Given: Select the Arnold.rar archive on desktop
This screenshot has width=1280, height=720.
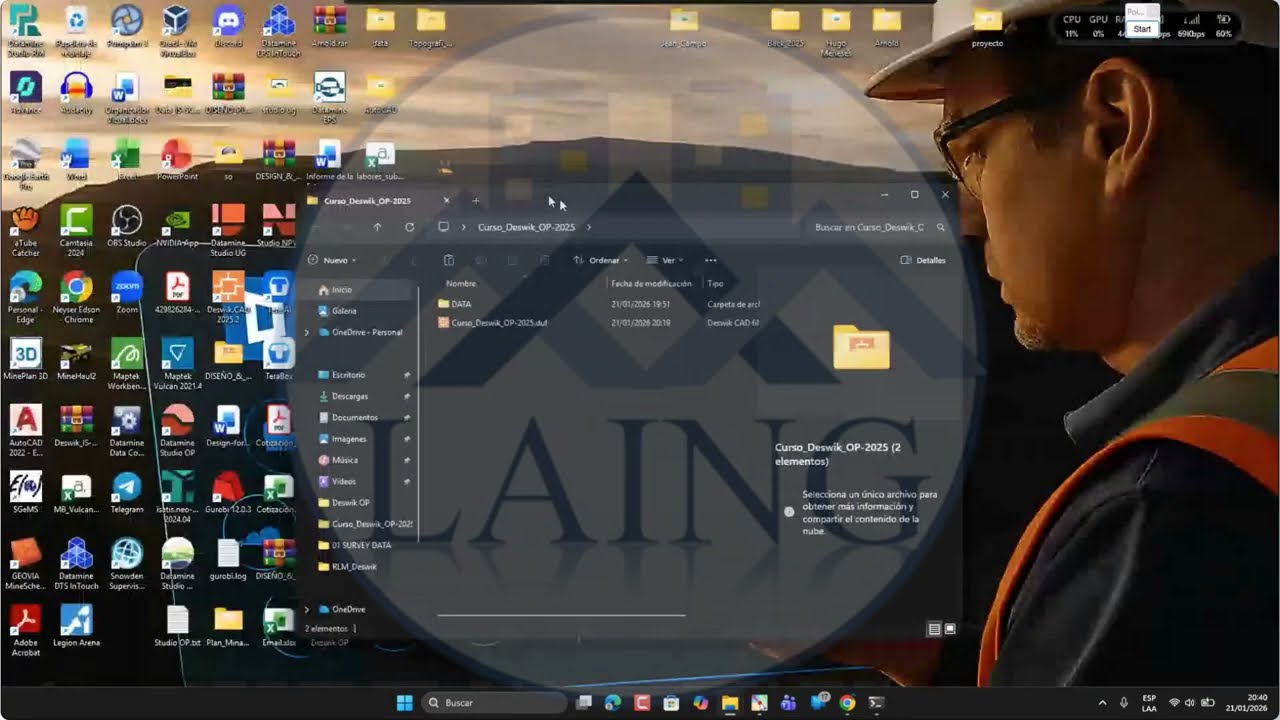Looking at the screenshot, I should click(330, 28).
